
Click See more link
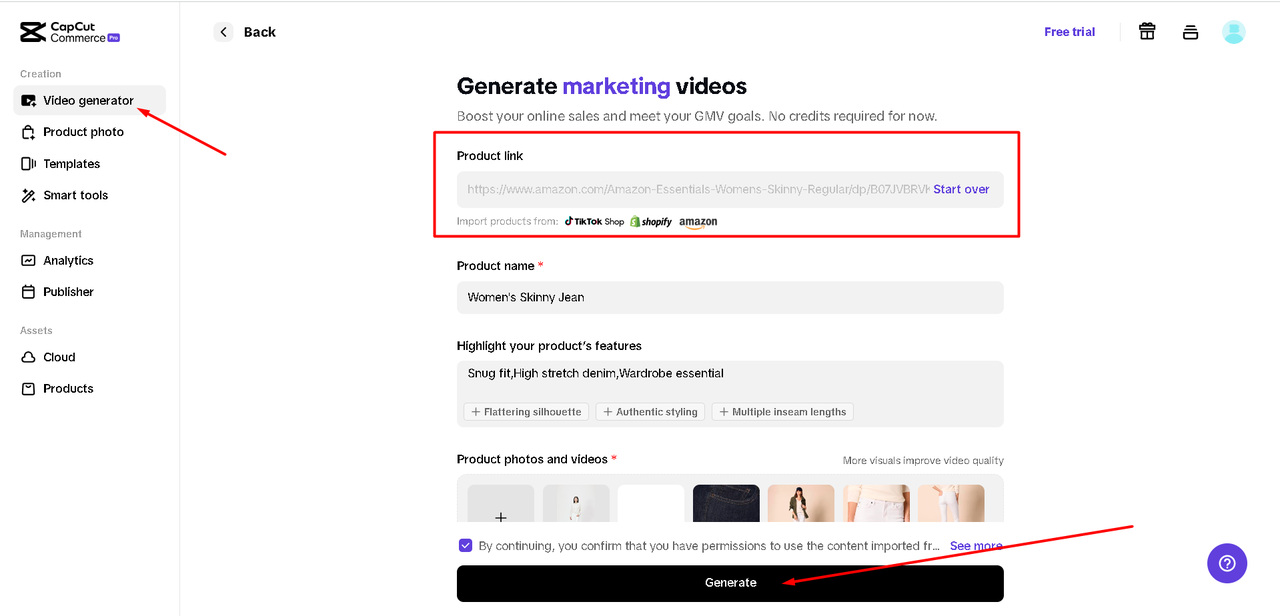coord(976,546)
